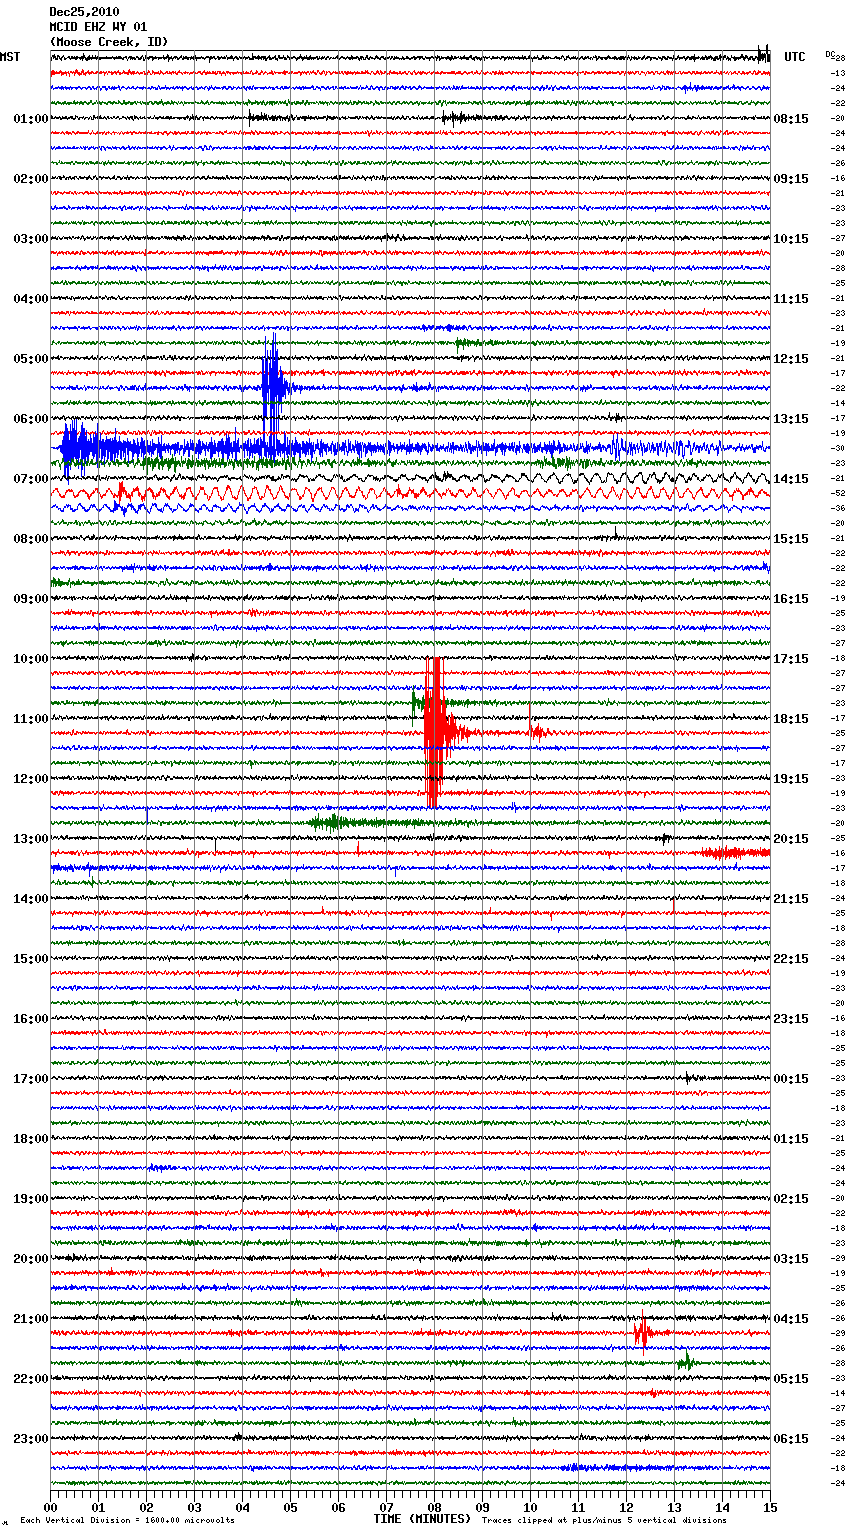Click the 20:15 UTC time label
850x1534 pixels.
pos(791,839)
